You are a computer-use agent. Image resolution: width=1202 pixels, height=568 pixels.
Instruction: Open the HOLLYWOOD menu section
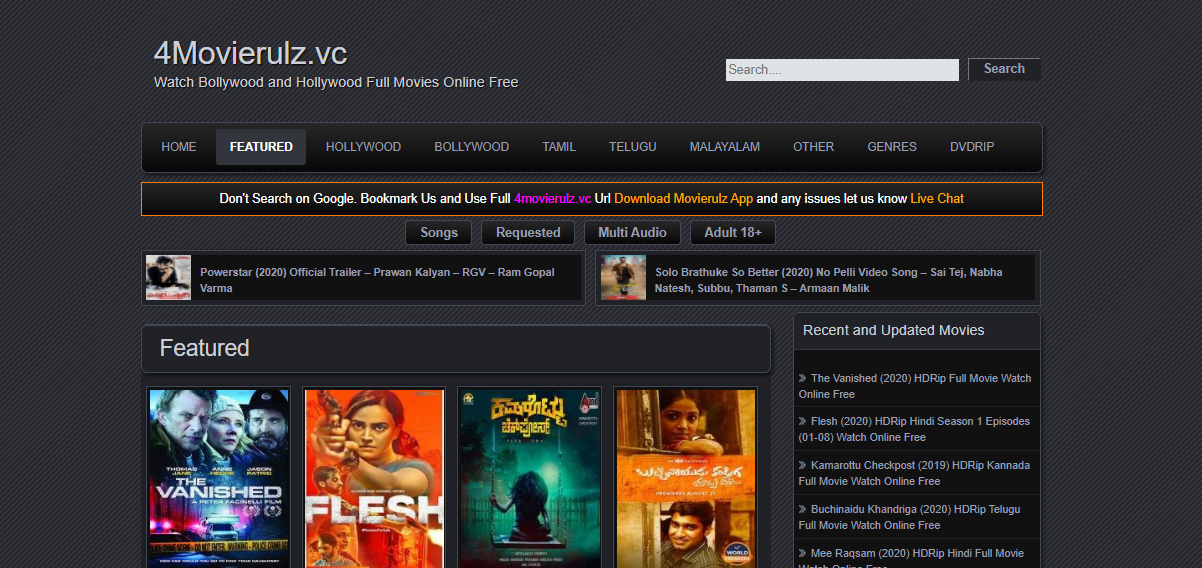(x=363, y=147)
